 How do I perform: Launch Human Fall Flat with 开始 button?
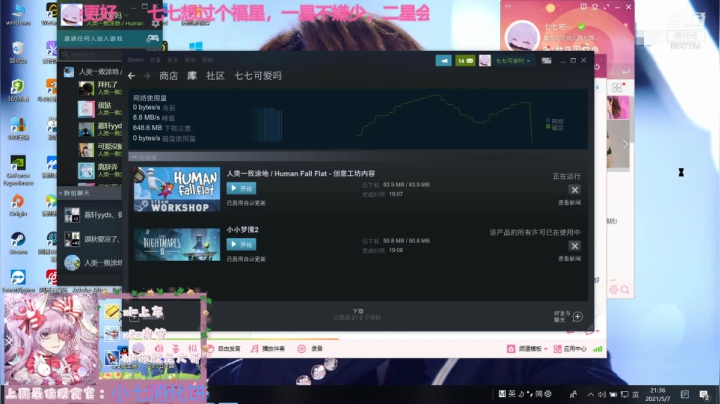242,188
